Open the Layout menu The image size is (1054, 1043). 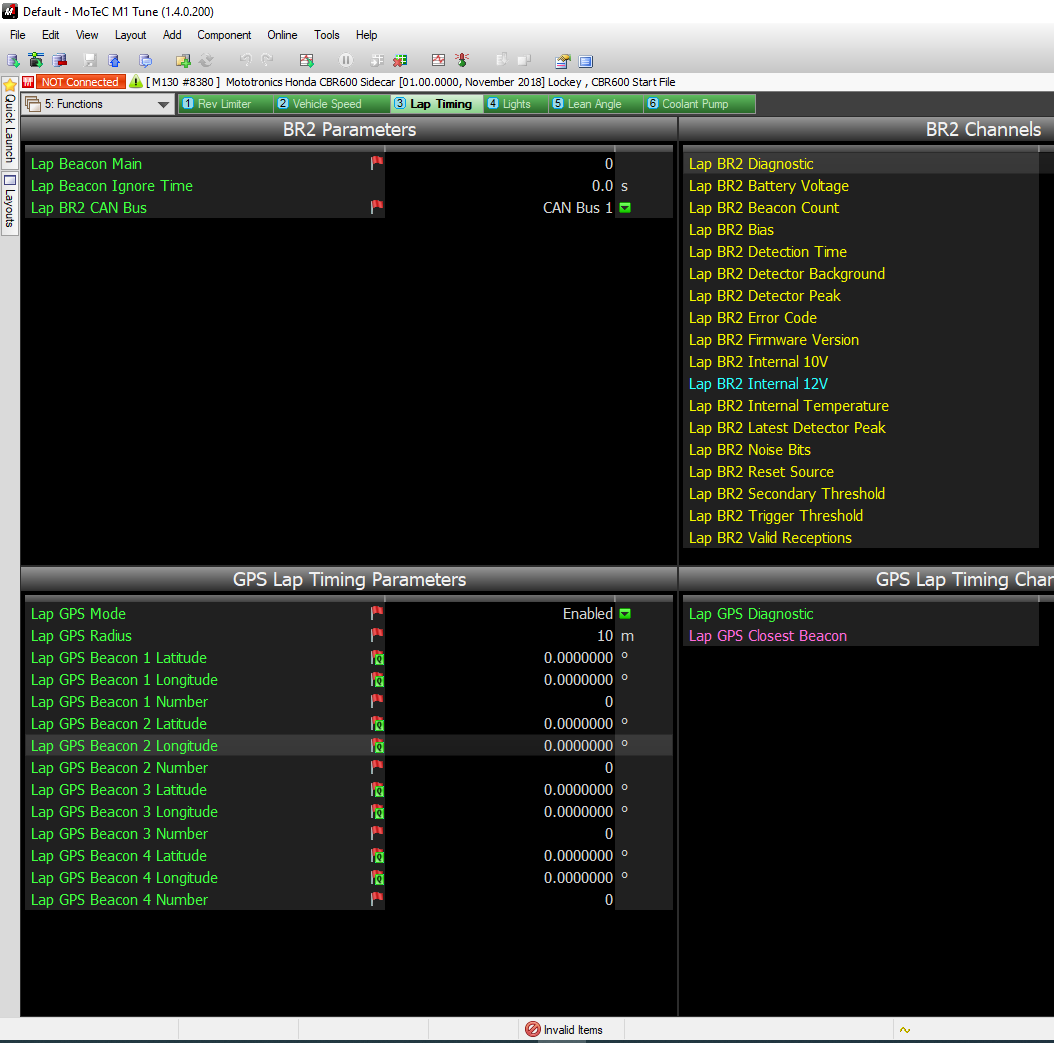pos(130,35)
